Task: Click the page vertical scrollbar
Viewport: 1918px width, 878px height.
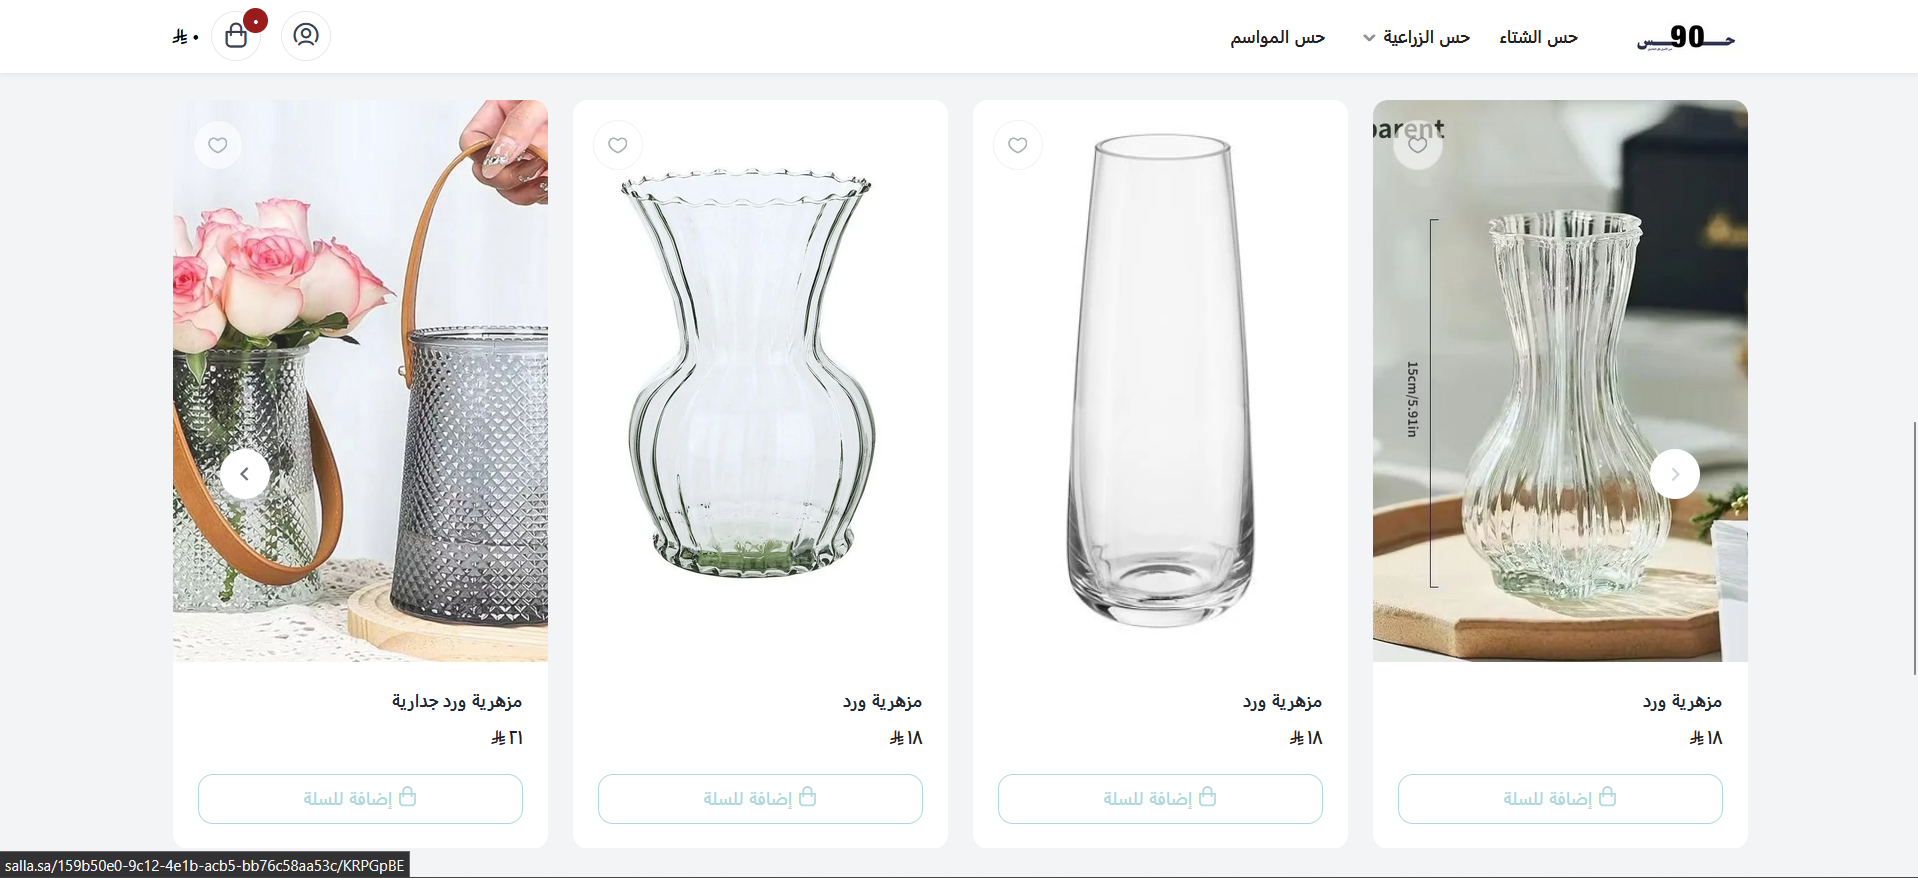Action: coord(1914,548)
